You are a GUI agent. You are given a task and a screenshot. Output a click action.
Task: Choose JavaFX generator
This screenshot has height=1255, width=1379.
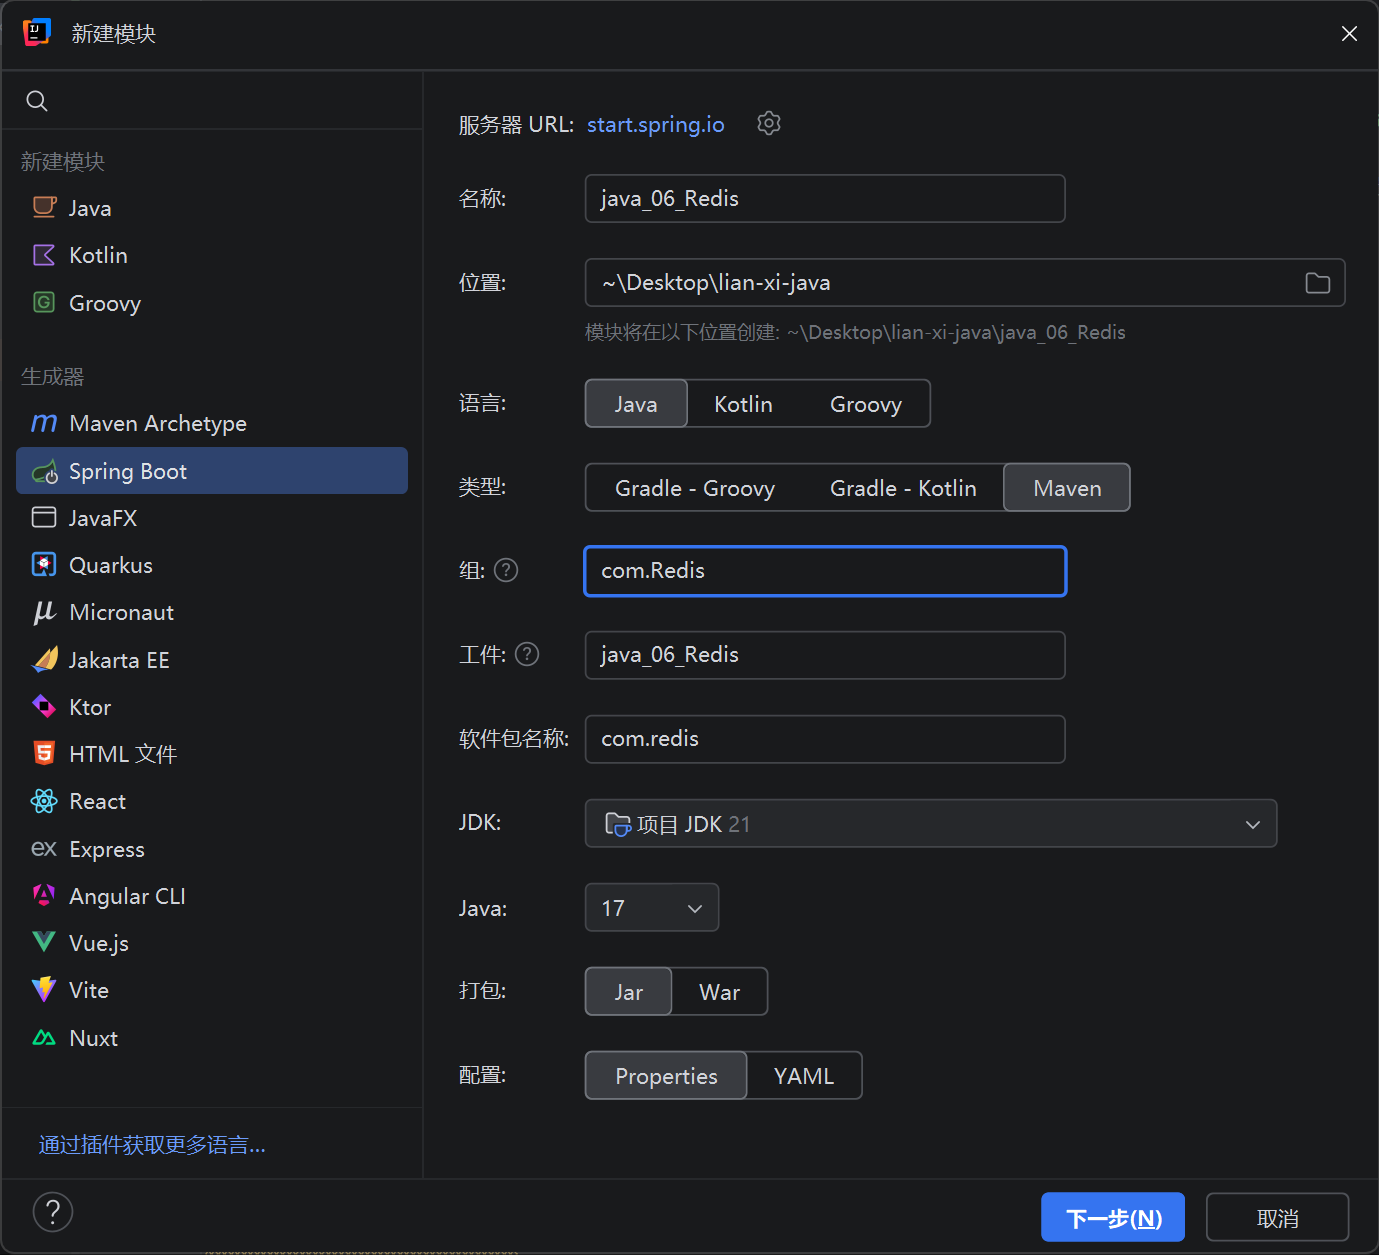pyautogui.click(x=212, y=518)
